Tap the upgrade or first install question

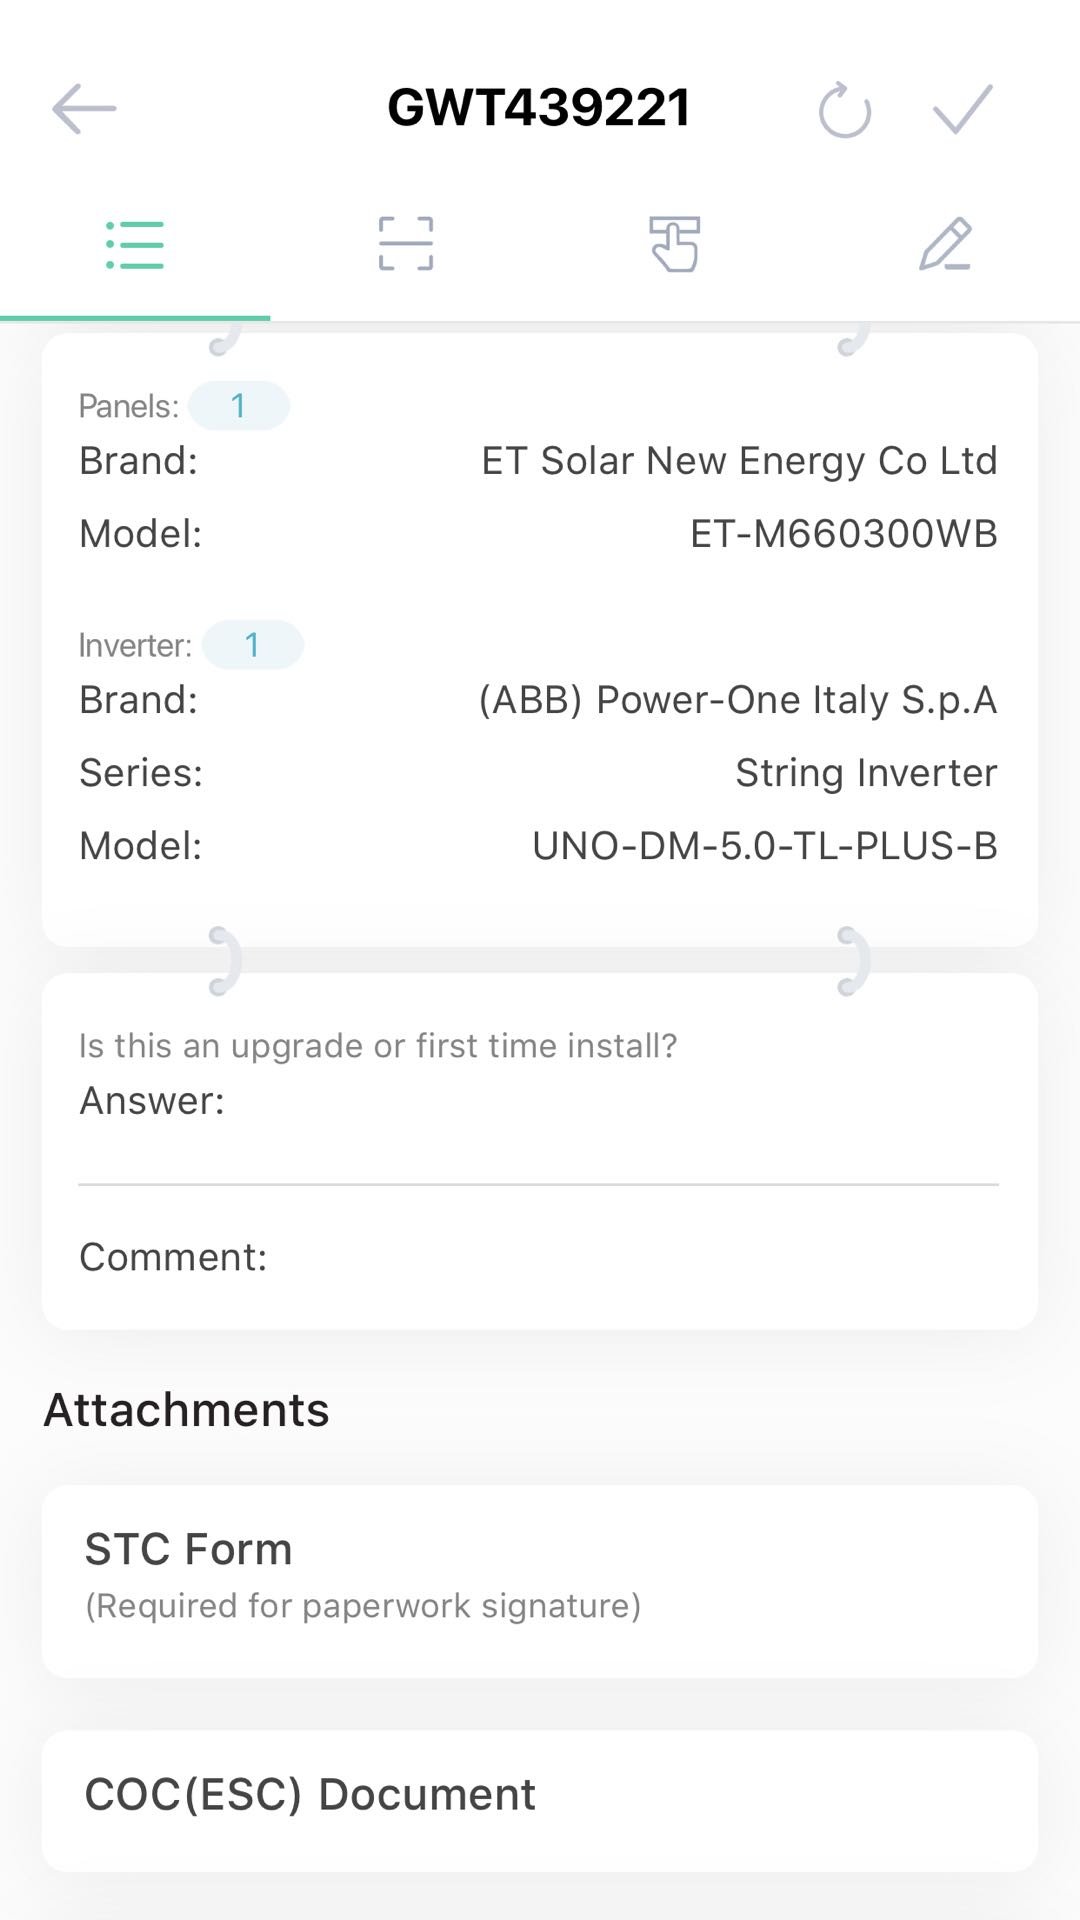click(x=378, y=1046)
